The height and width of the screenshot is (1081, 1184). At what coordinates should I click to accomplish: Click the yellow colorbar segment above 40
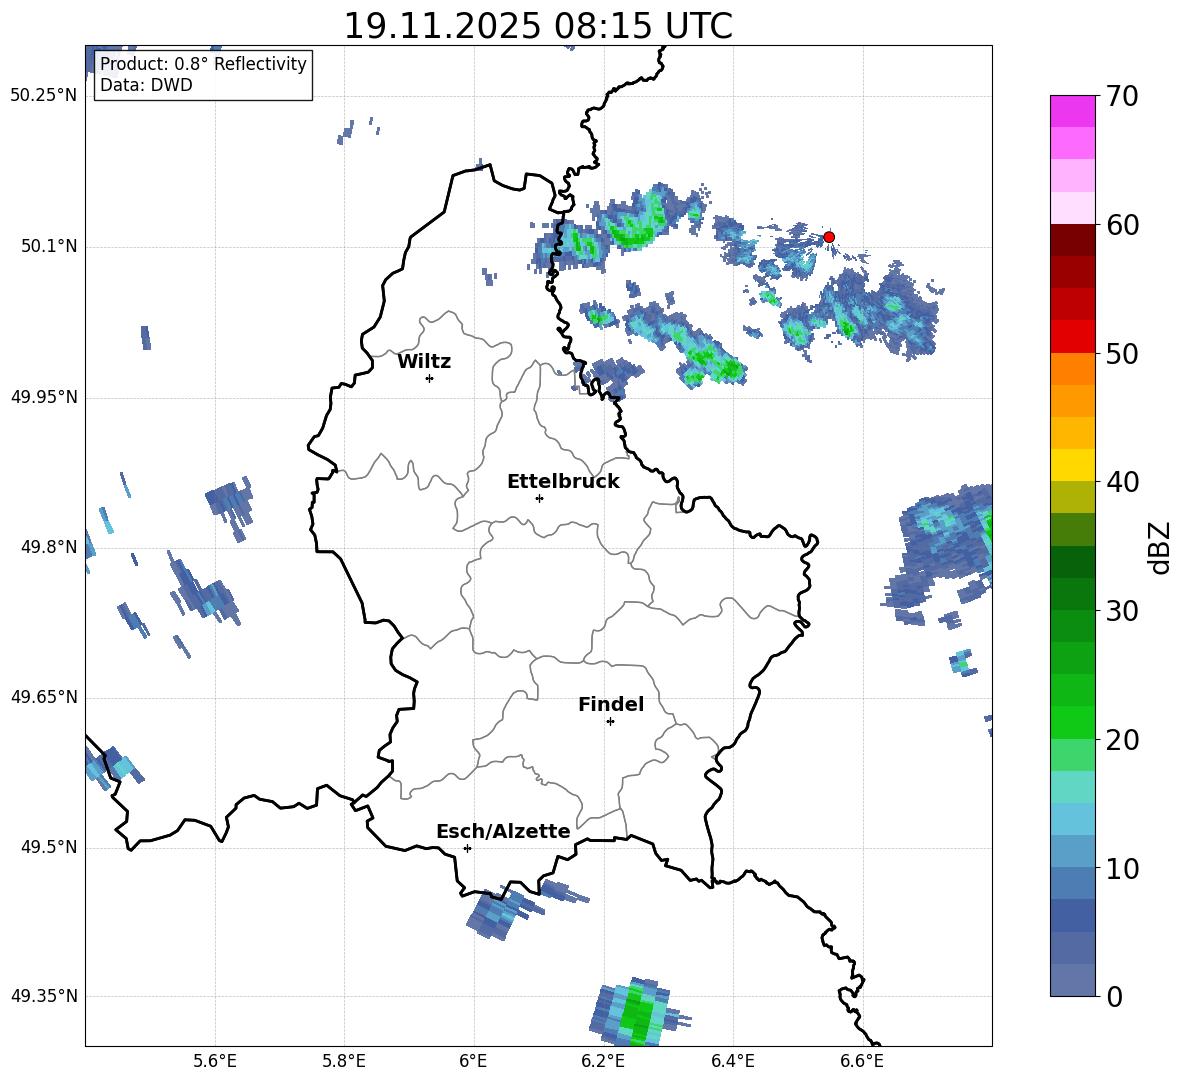(1072, 466)
